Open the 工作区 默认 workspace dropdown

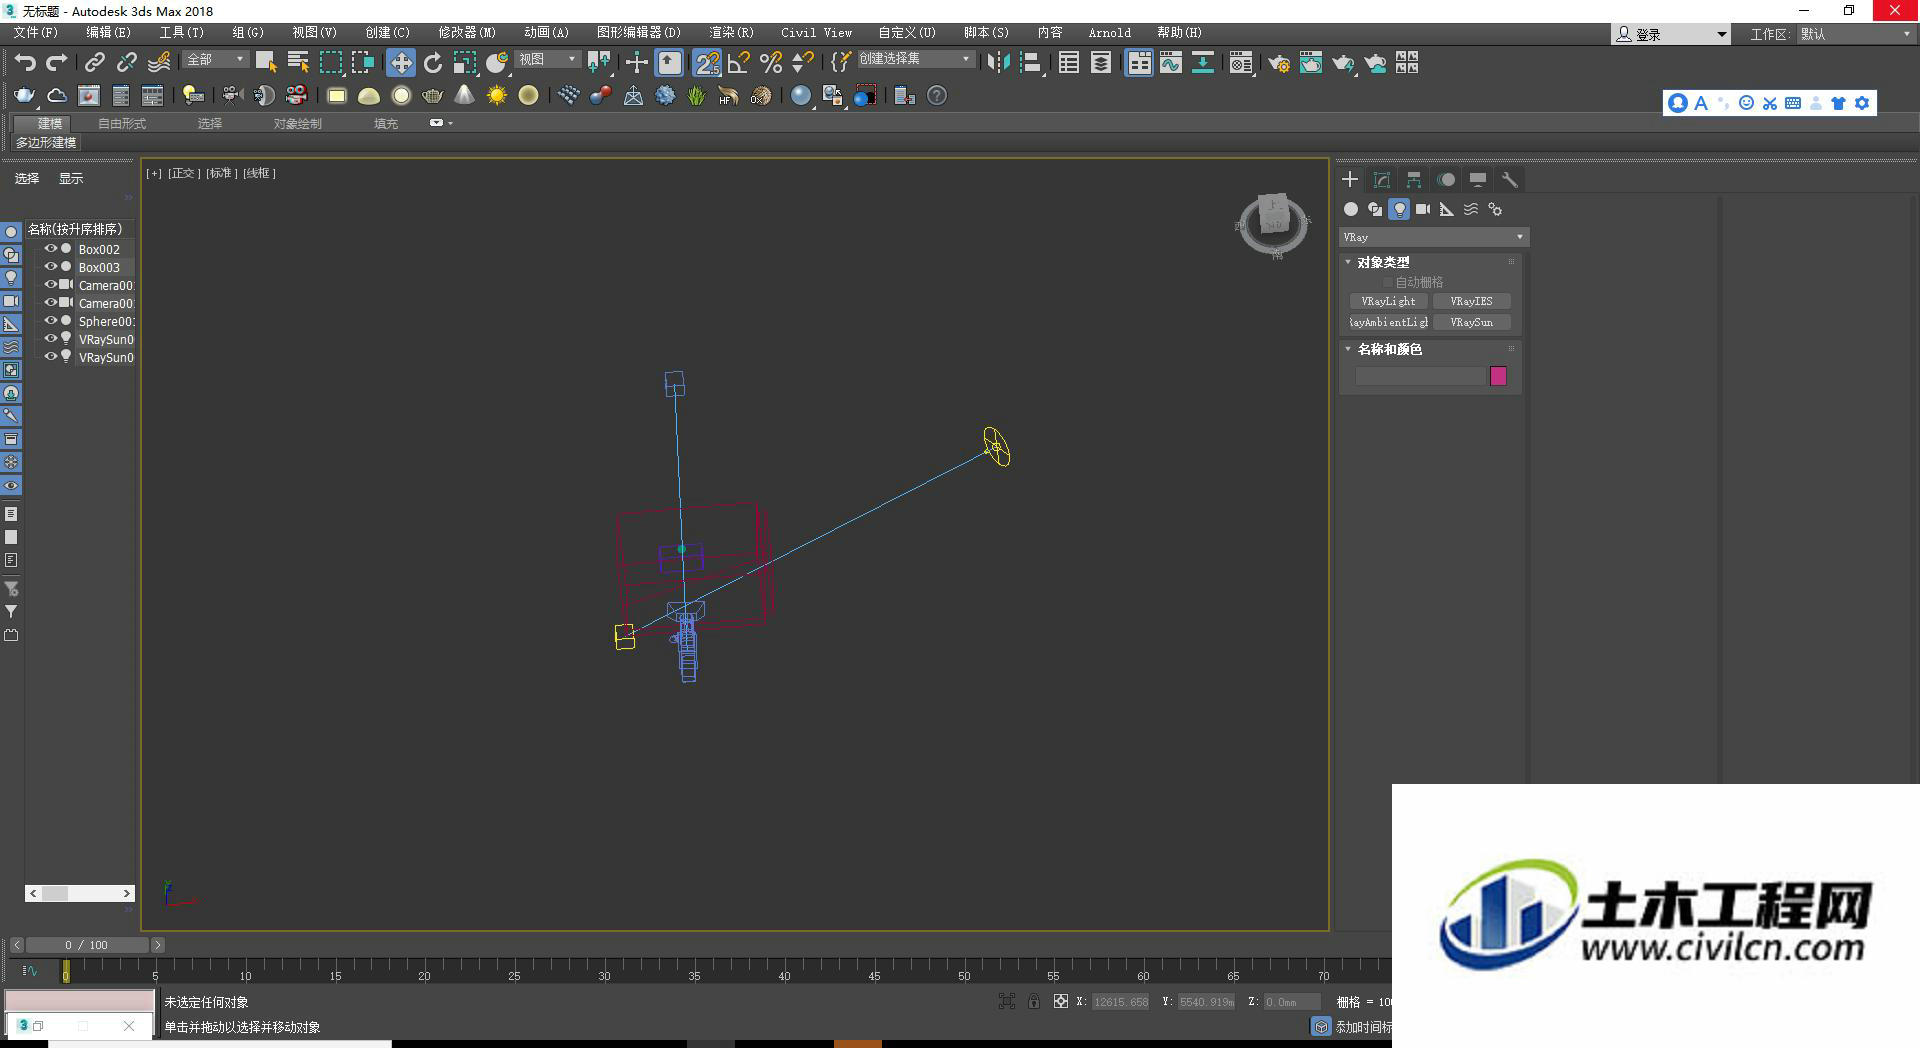[1855, 34]
